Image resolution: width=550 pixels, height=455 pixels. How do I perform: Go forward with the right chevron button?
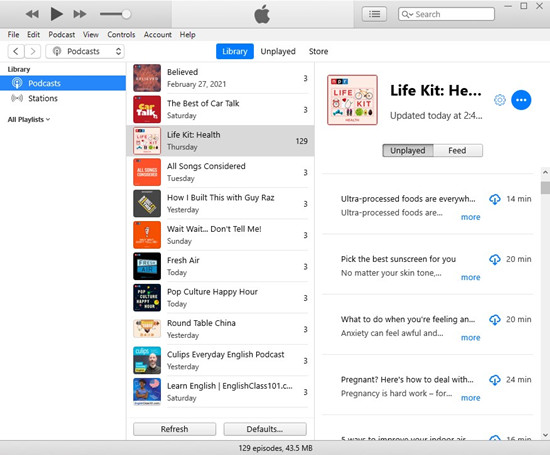33,51
